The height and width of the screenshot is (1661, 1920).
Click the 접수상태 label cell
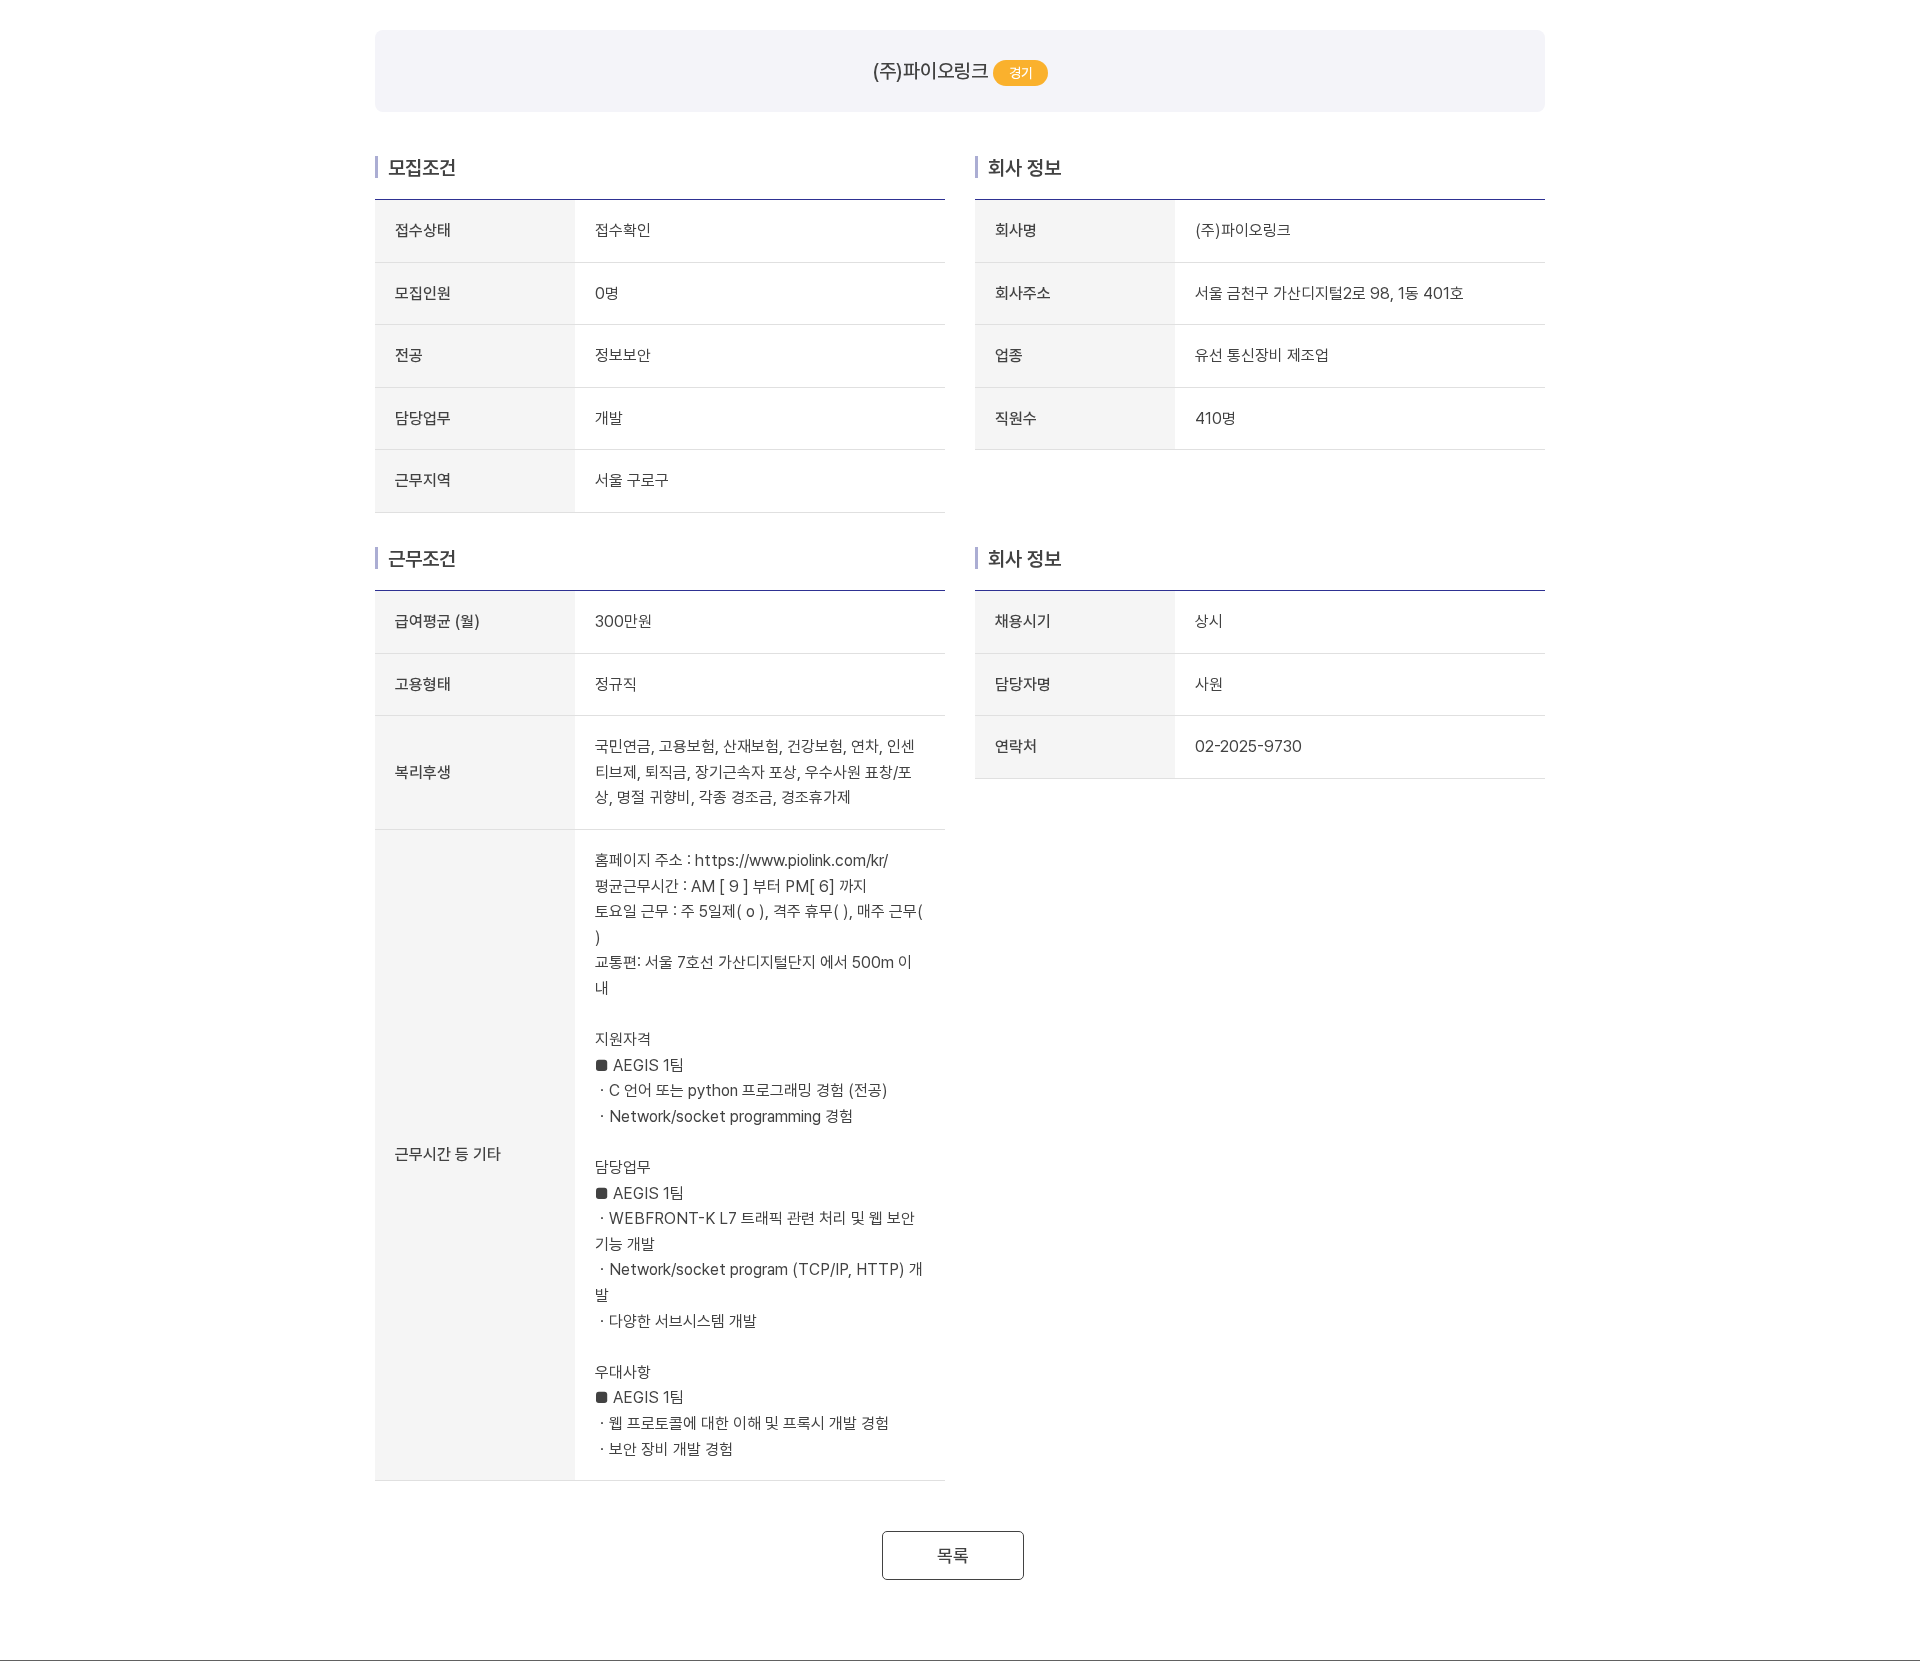475,231
